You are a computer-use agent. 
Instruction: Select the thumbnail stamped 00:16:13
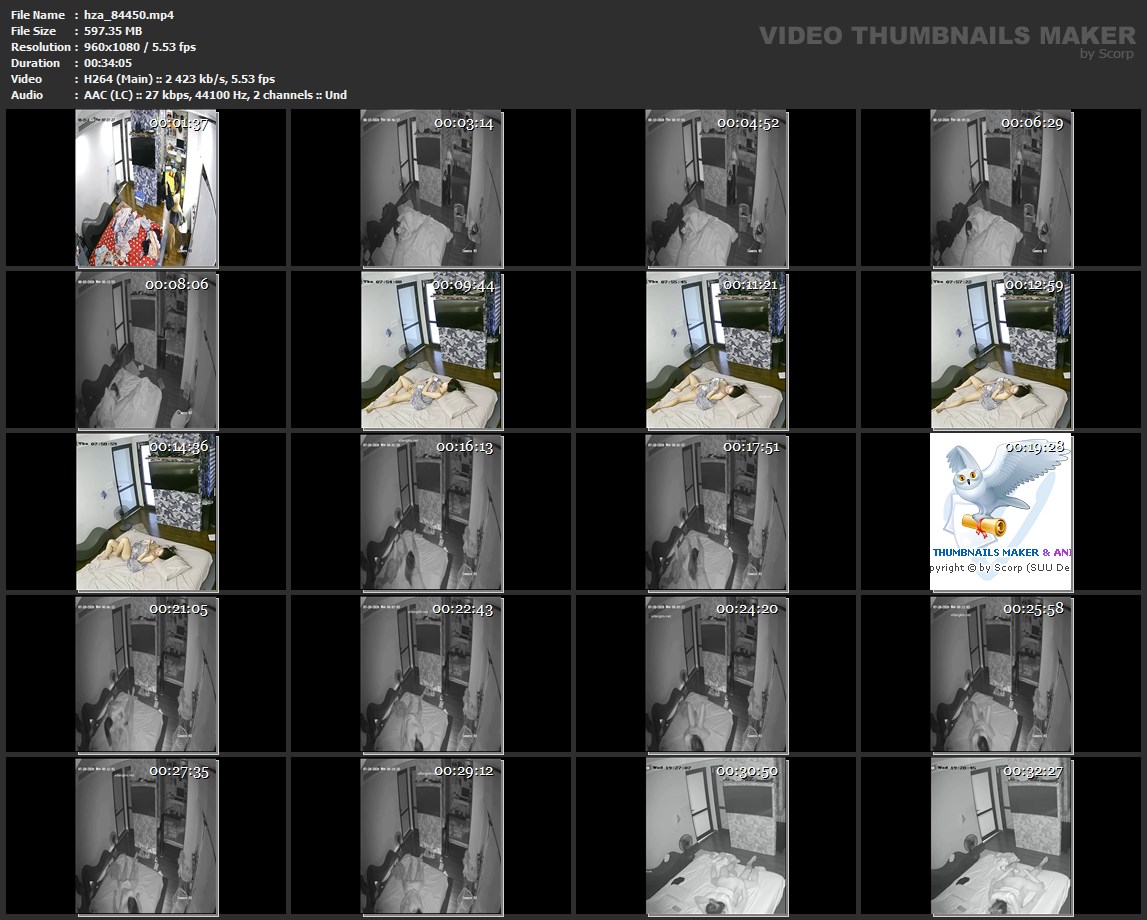[431, 512]
